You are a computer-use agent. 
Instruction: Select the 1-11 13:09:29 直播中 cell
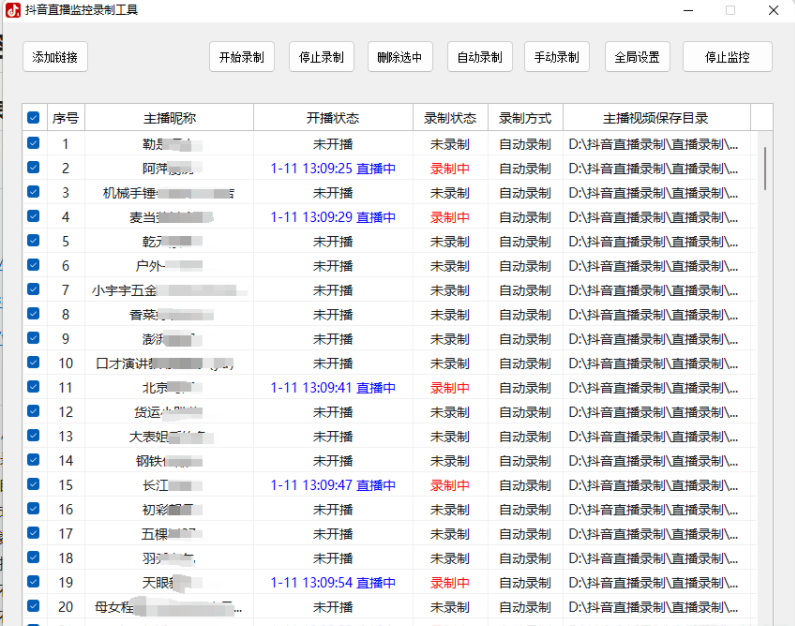tap(333, 217)
